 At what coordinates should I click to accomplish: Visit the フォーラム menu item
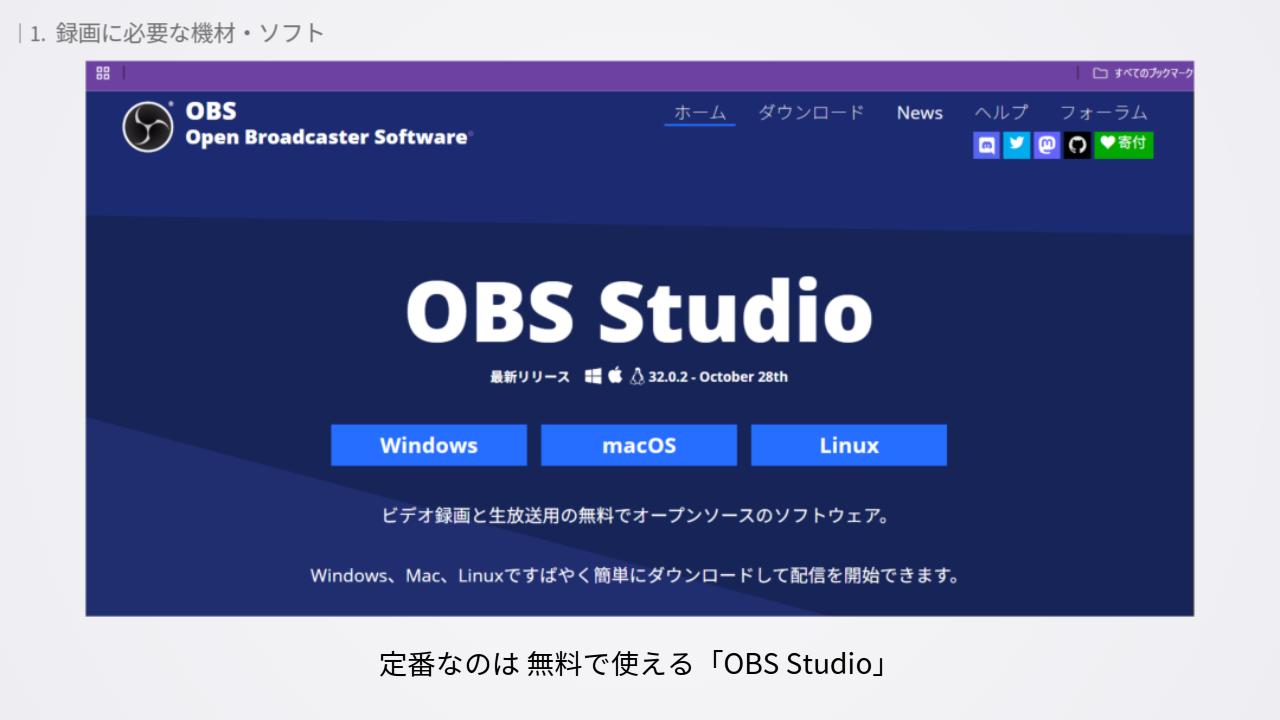[1104, 113]
